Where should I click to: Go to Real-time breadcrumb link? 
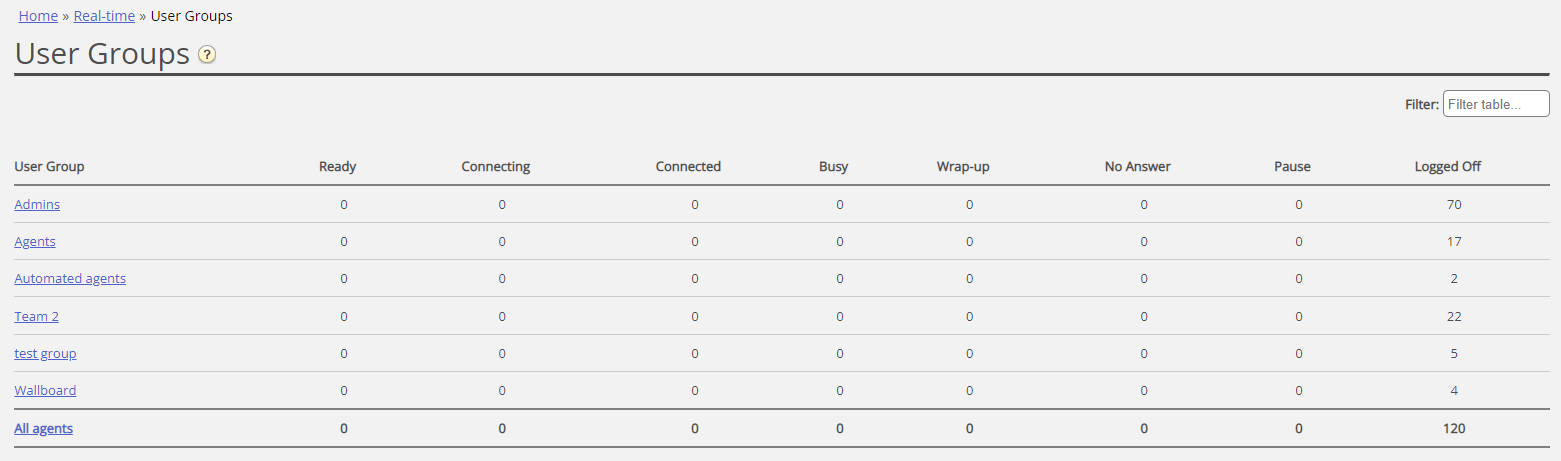click(x=104, y=16)
